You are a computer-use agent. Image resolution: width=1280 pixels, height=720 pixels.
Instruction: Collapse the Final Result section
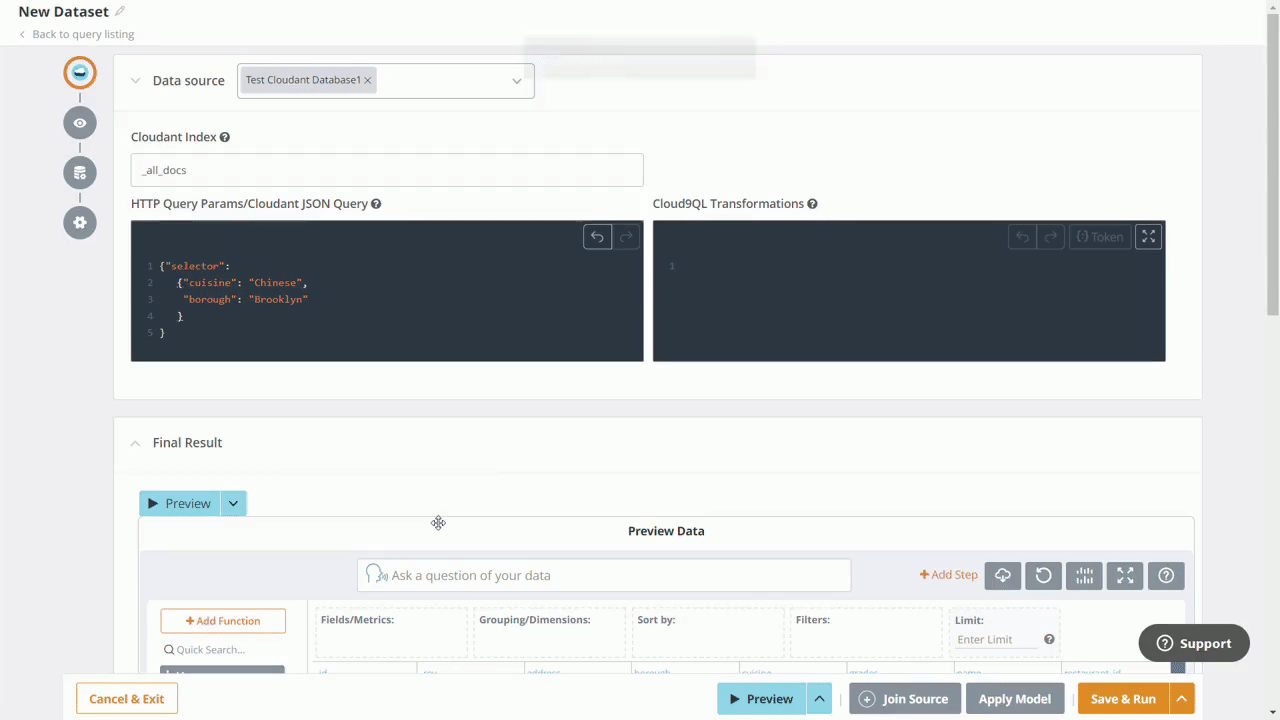point(136,443)
